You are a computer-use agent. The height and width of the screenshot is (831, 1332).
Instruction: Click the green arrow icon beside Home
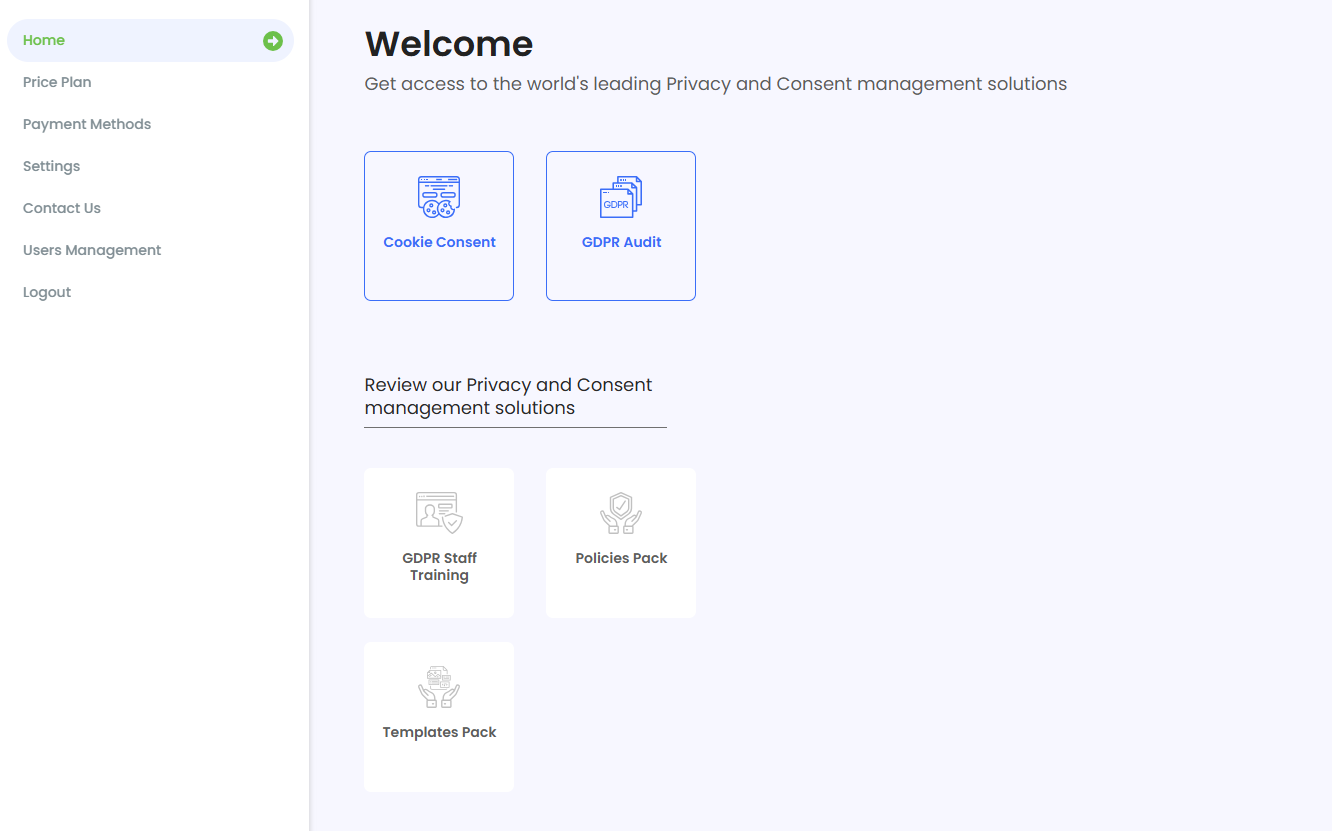click(273, 41)
